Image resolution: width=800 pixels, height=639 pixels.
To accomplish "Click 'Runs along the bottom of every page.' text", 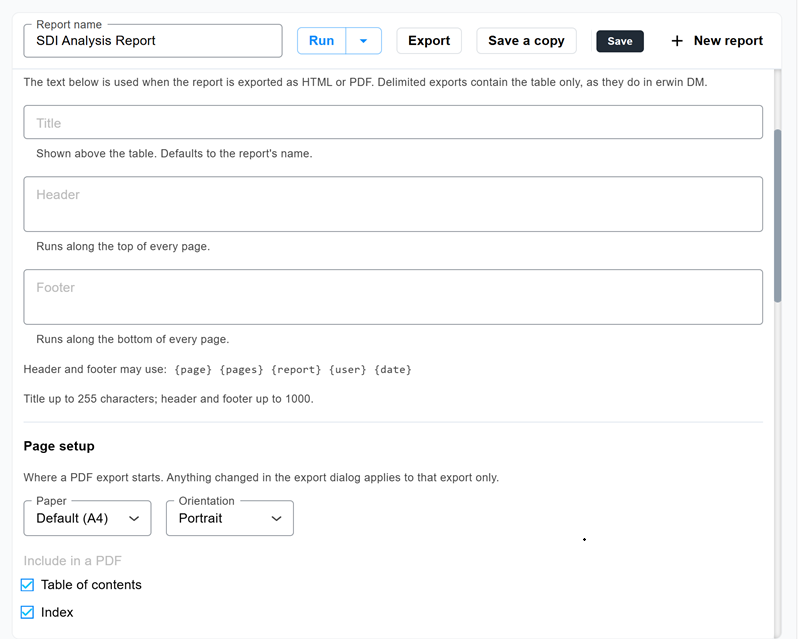I will coord(133,339).
